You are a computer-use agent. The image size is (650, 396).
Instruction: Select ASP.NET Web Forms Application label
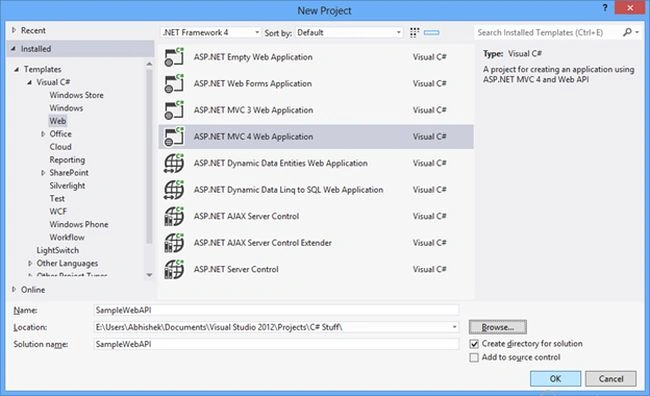252,84
